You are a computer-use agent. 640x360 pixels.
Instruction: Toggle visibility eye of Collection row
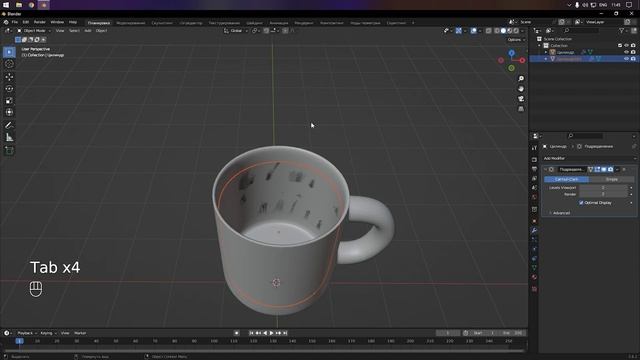point(627,45)
